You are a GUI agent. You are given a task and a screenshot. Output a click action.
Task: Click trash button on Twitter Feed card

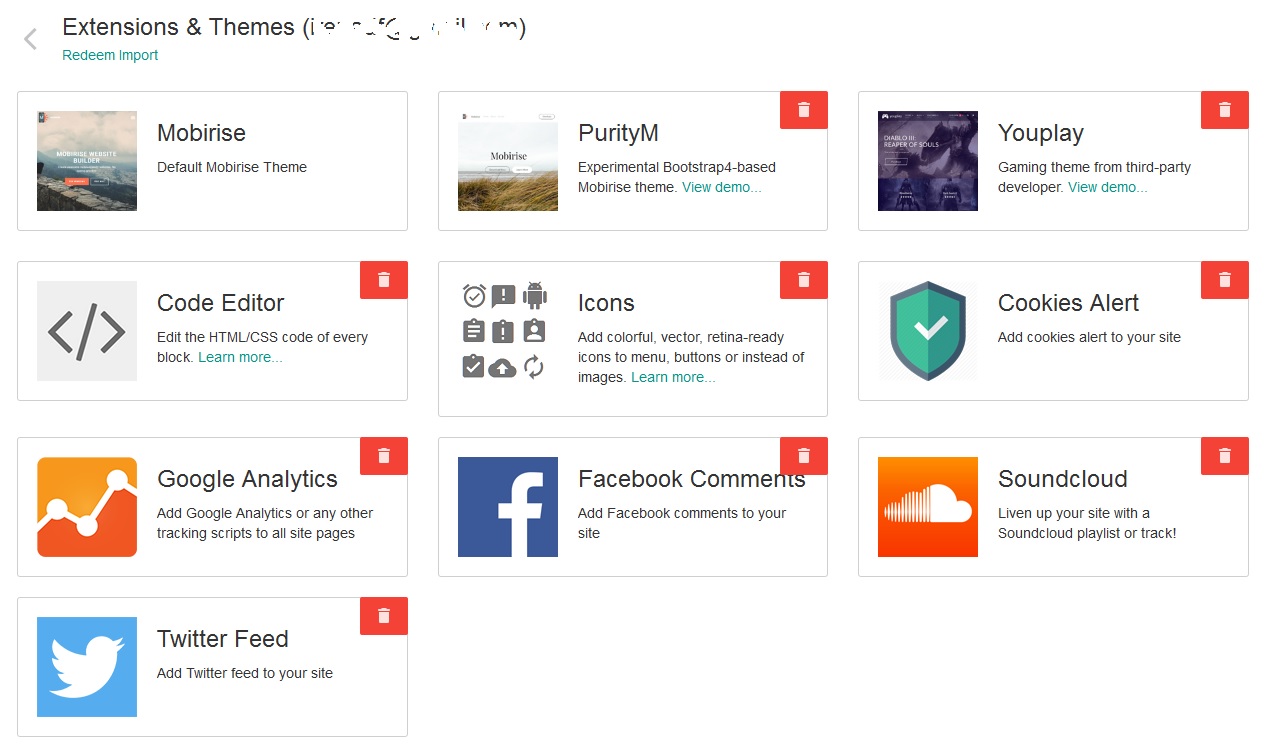[x=383, y=616]
